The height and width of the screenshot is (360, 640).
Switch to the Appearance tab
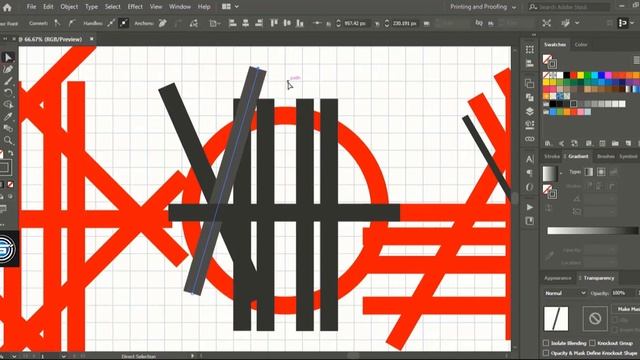(x=558, y=278)
